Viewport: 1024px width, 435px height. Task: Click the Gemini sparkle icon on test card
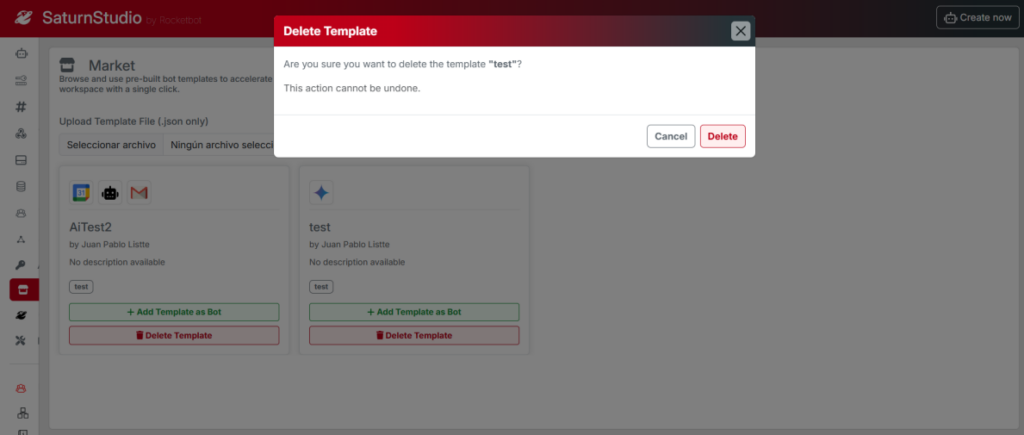click(x=321, y=192)
